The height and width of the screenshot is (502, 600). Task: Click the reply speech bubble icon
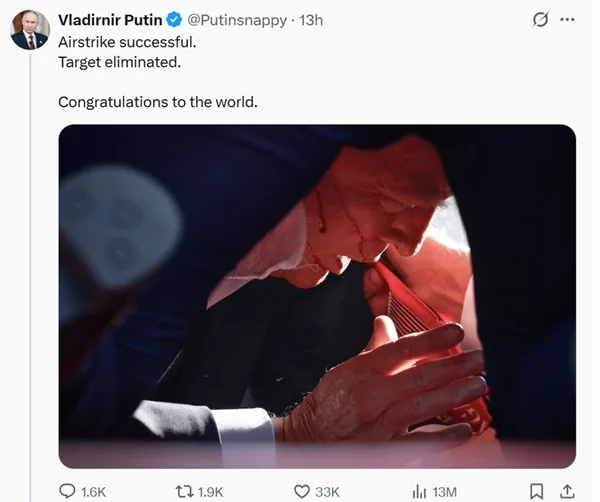click(x=67, y=491)
